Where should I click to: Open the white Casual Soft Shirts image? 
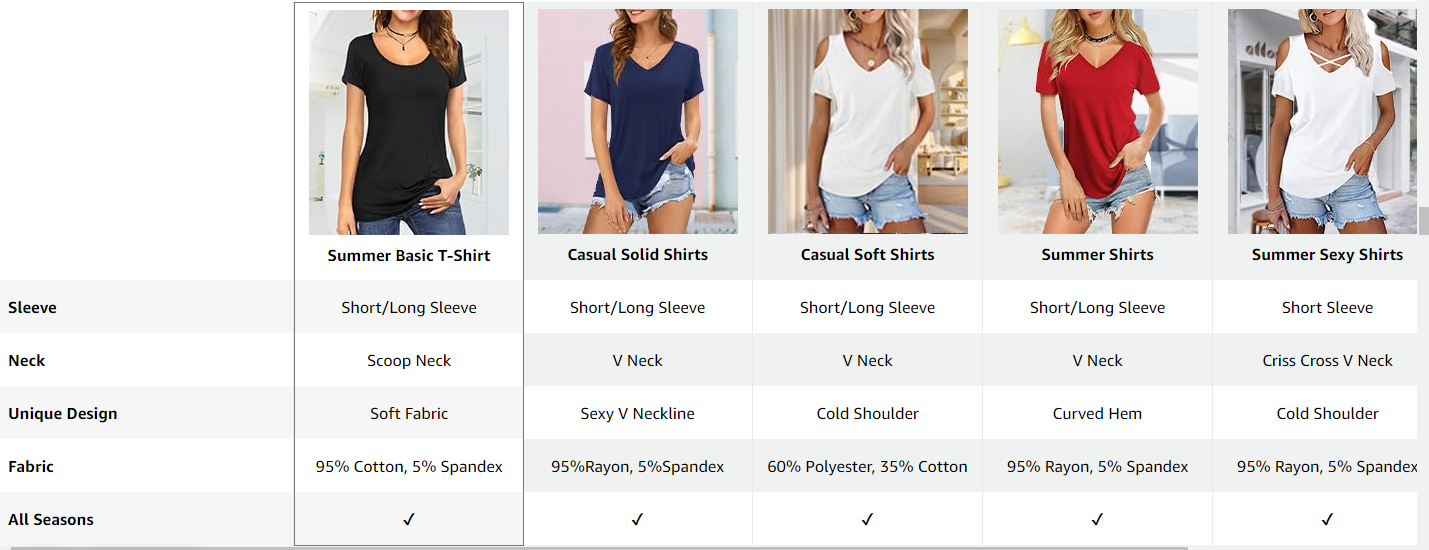click(868, 122)
